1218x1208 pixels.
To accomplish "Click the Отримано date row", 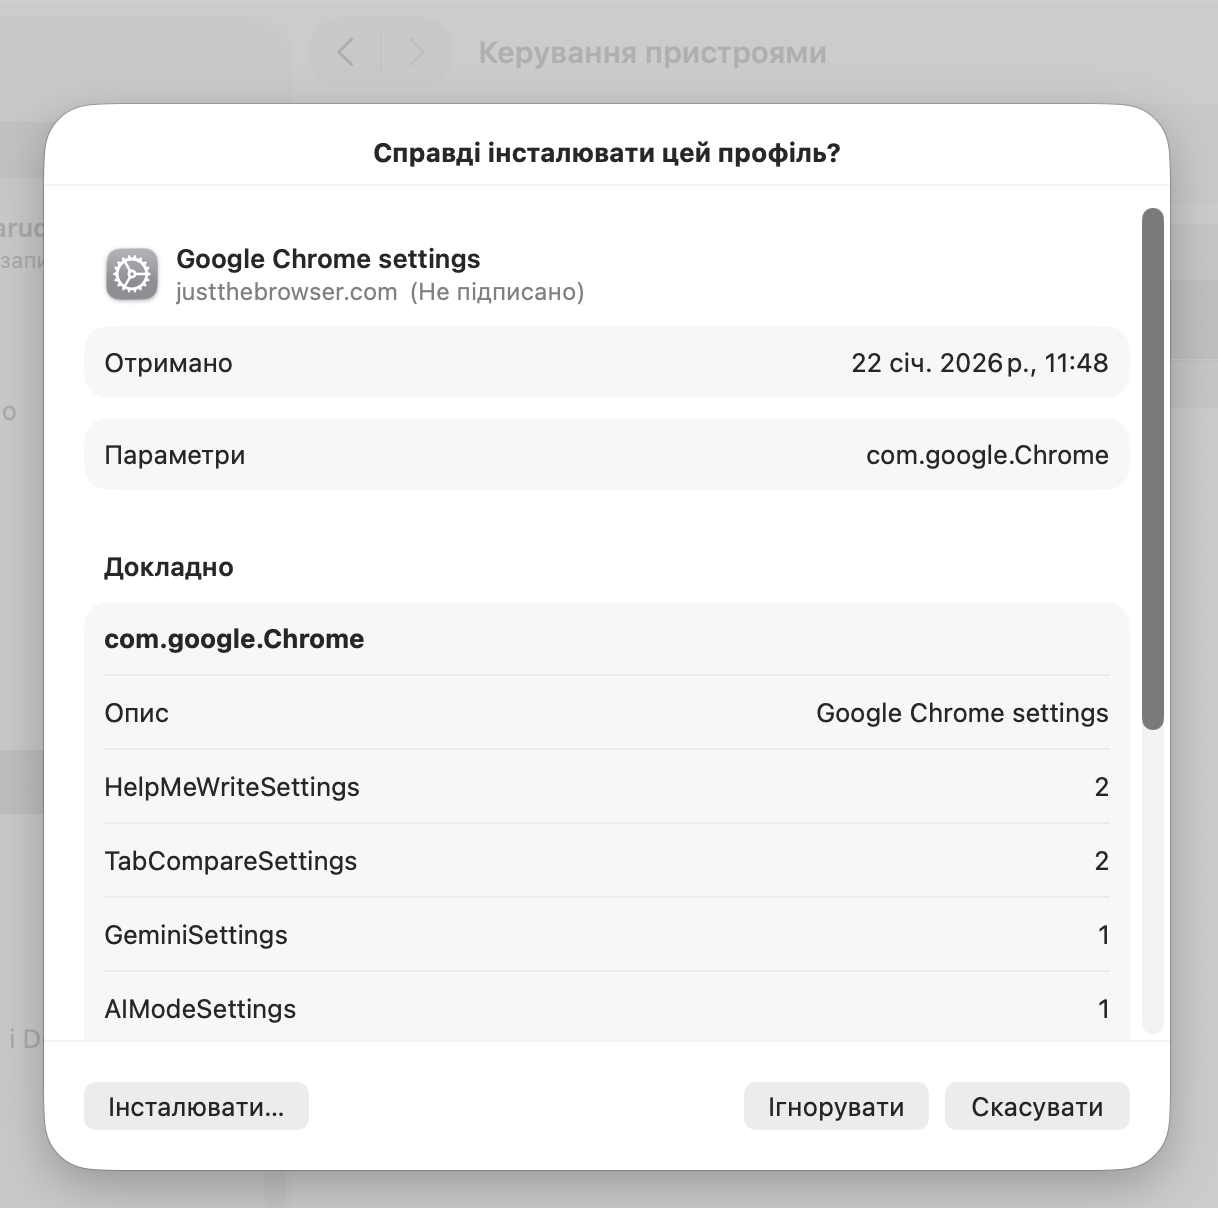I will [606, 363].
